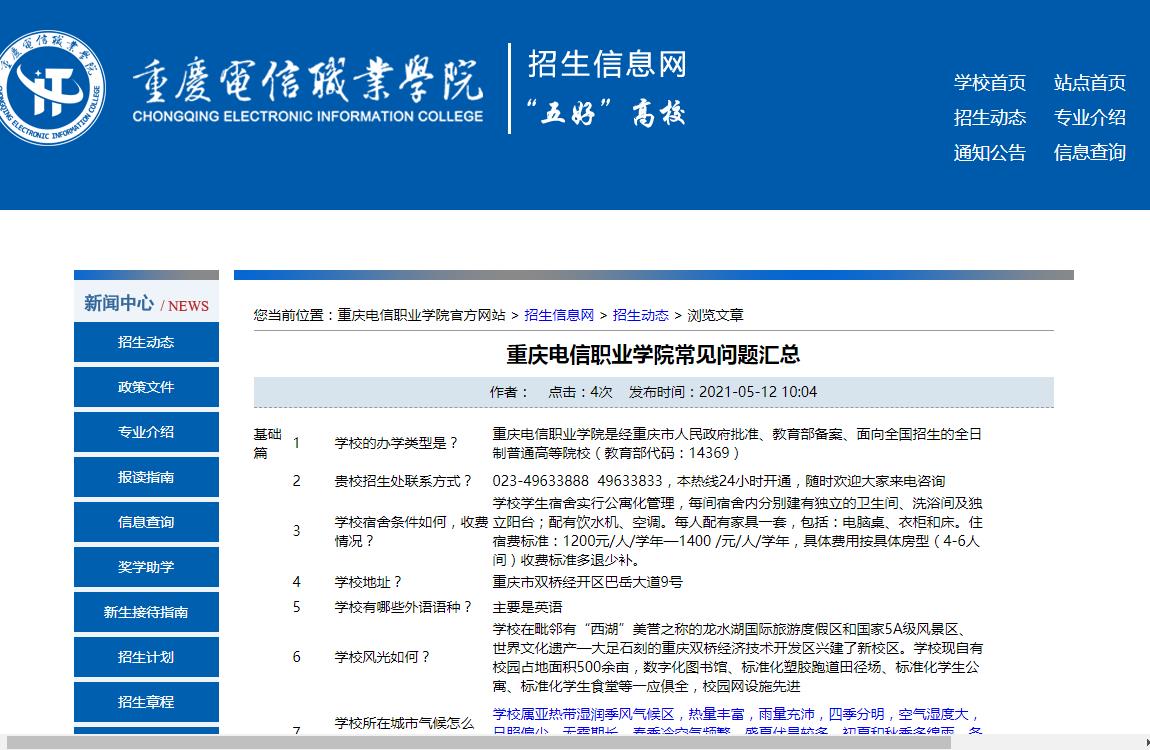
Task: Go to 招生动态 in the header menu
Action: (989, 118)
